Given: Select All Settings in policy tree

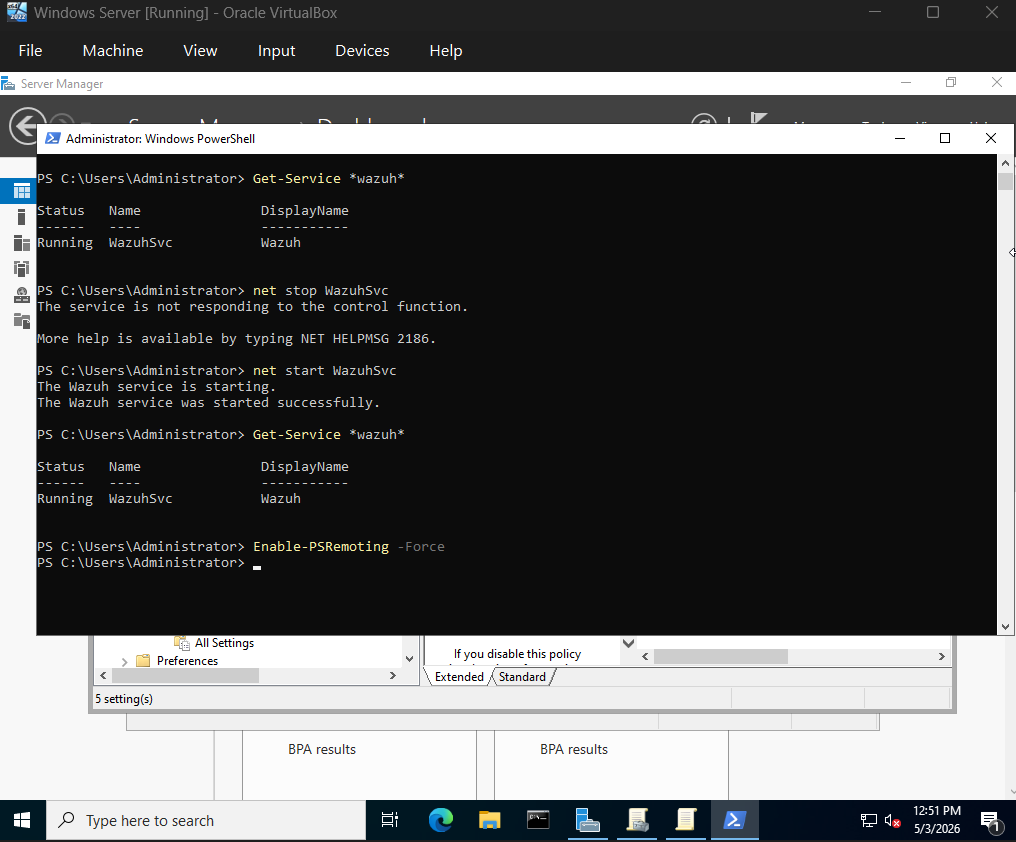Looking at the screenshot, I should (x=224, y=642).
